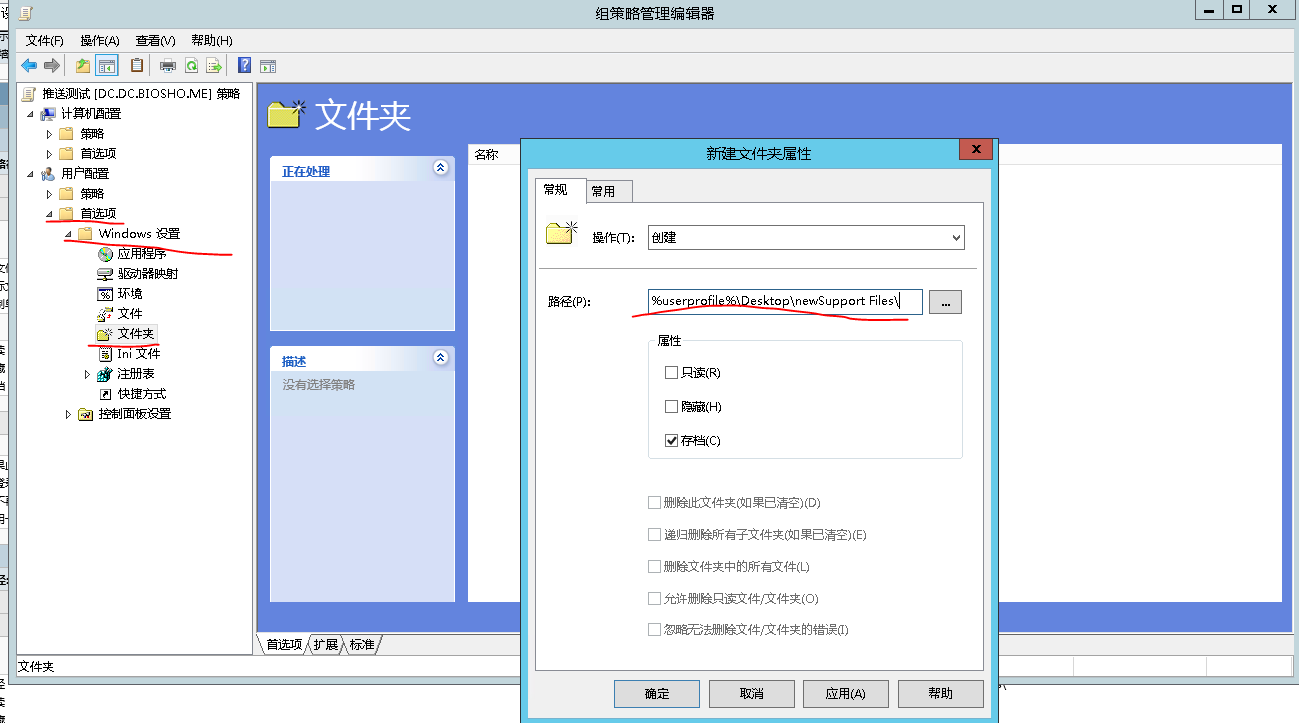Click the 应用(A) apply button
The image size is (1299, 723).
click(845, 693)
